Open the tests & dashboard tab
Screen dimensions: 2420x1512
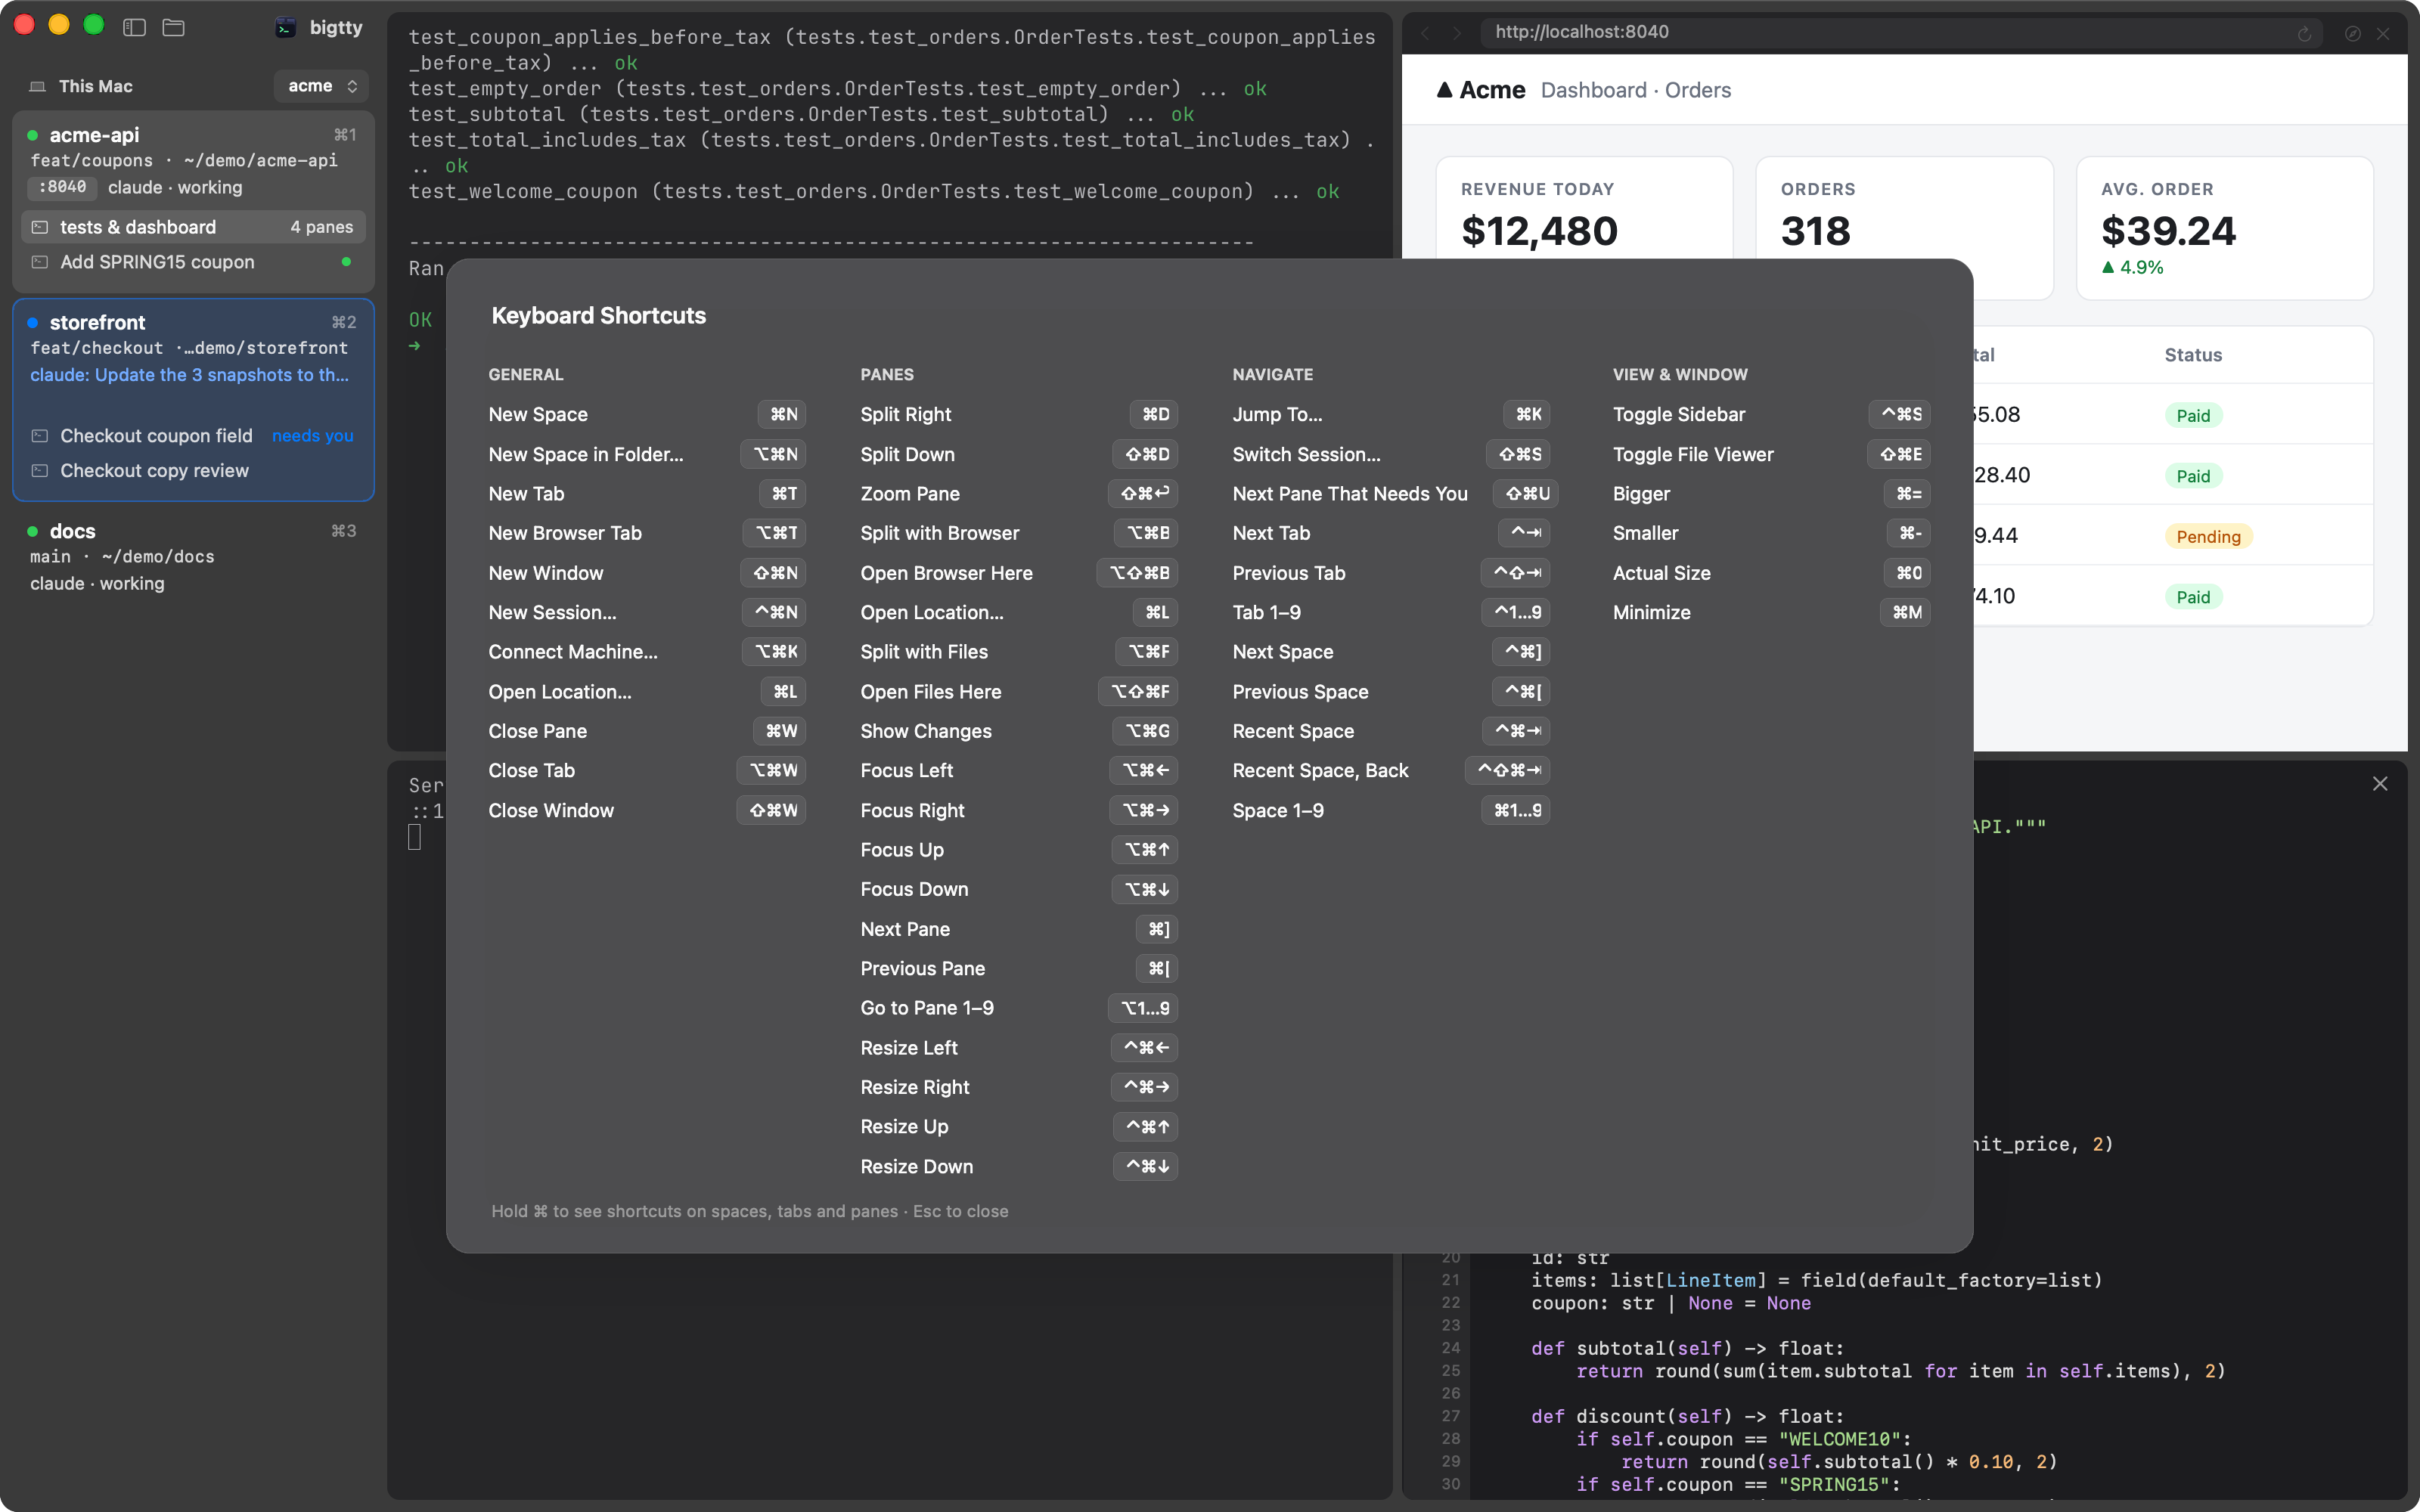pyautogui.click(x=193, y=227)
